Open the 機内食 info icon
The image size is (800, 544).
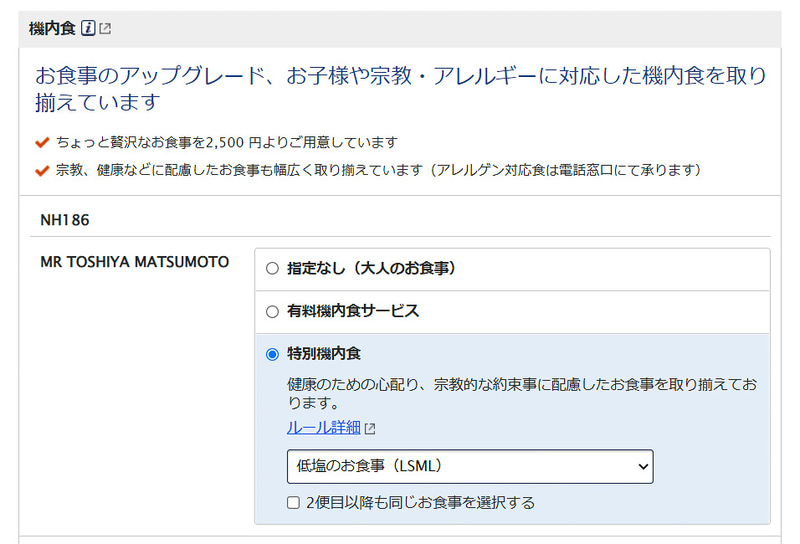88,28
